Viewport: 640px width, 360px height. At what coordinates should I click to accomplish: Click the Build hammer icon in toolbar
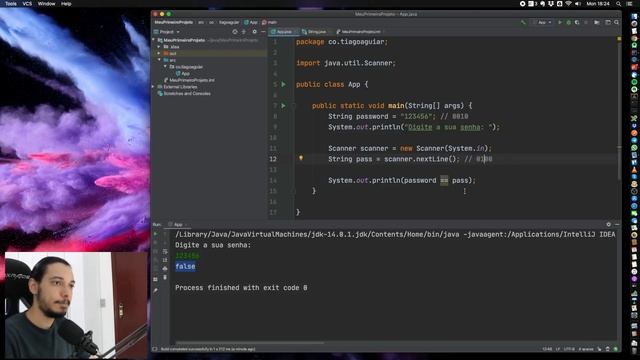[523, 22]
